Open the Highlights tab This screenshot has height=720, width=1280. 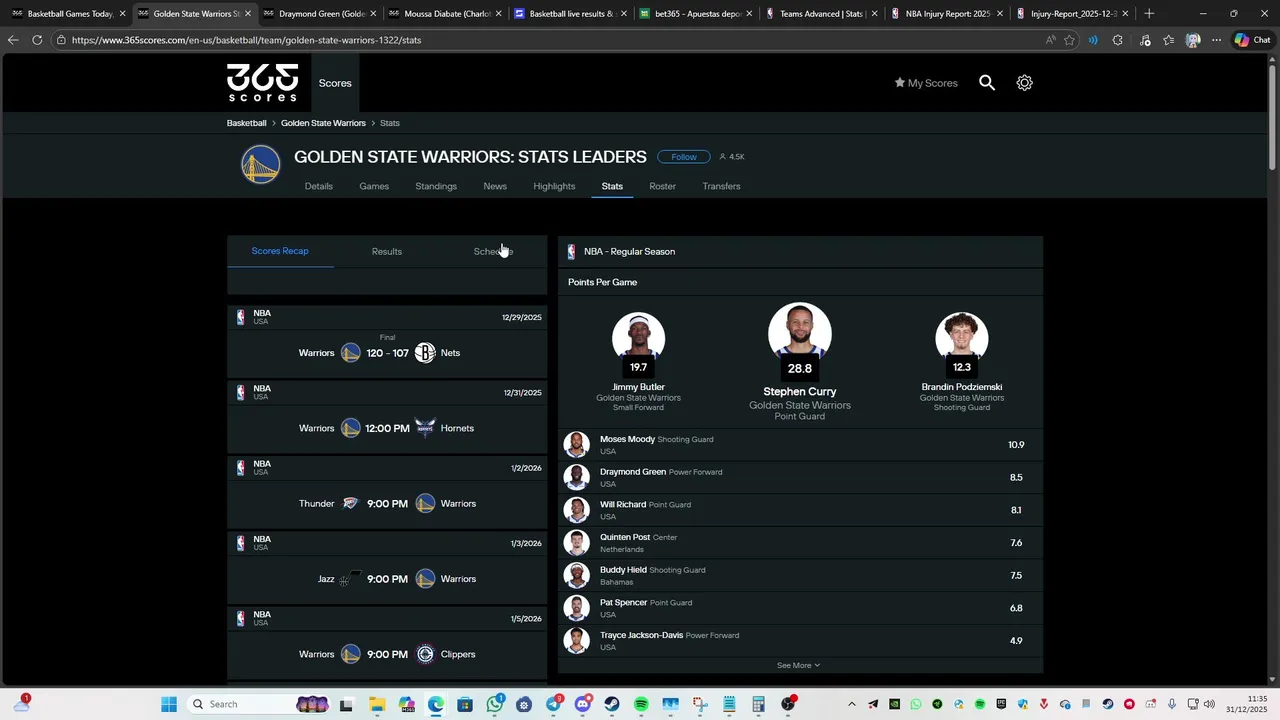click(x=554, y=186)
